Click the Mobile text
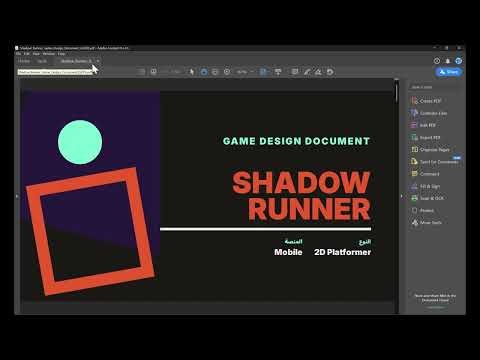 point(288,252)
